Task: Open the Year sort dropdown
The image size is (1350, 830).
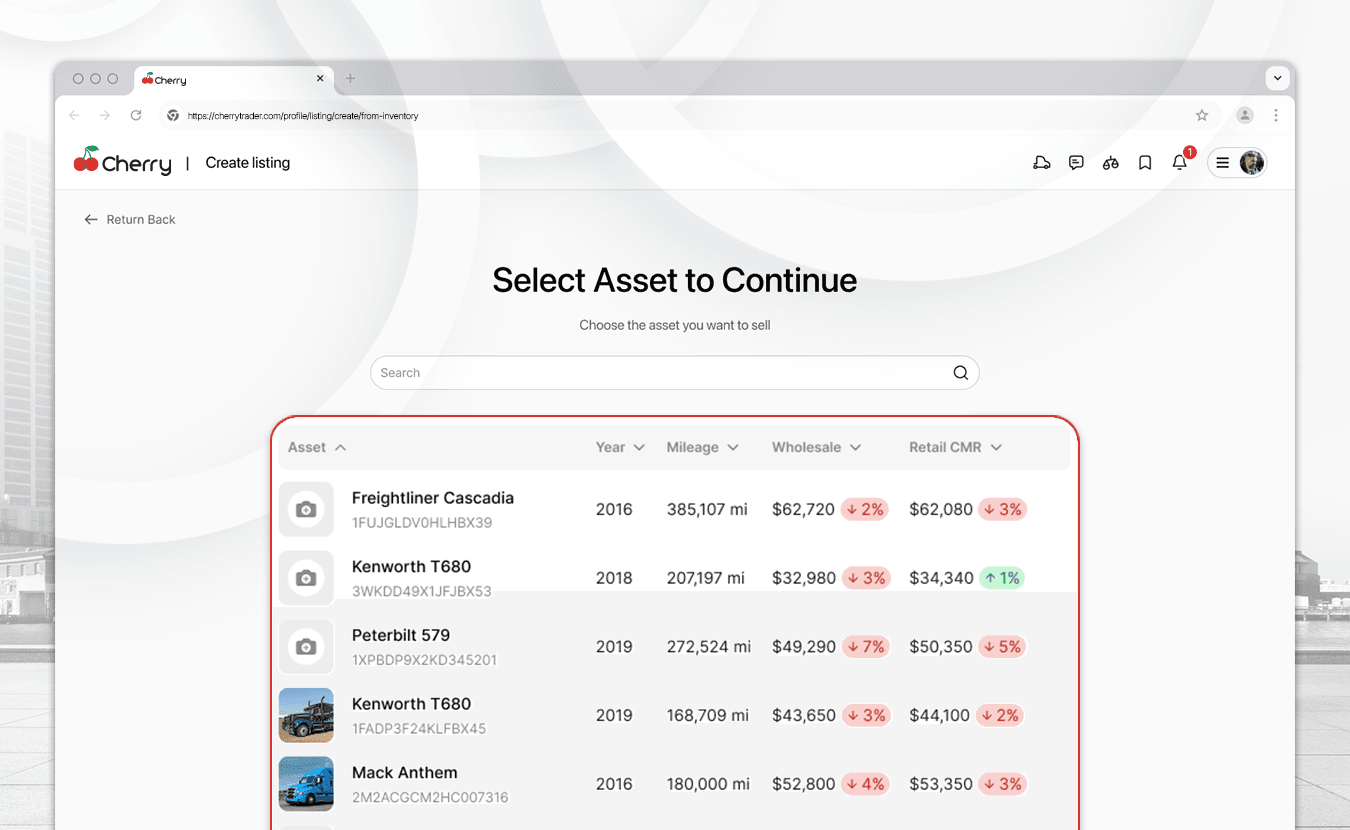Action: (620, 447)
